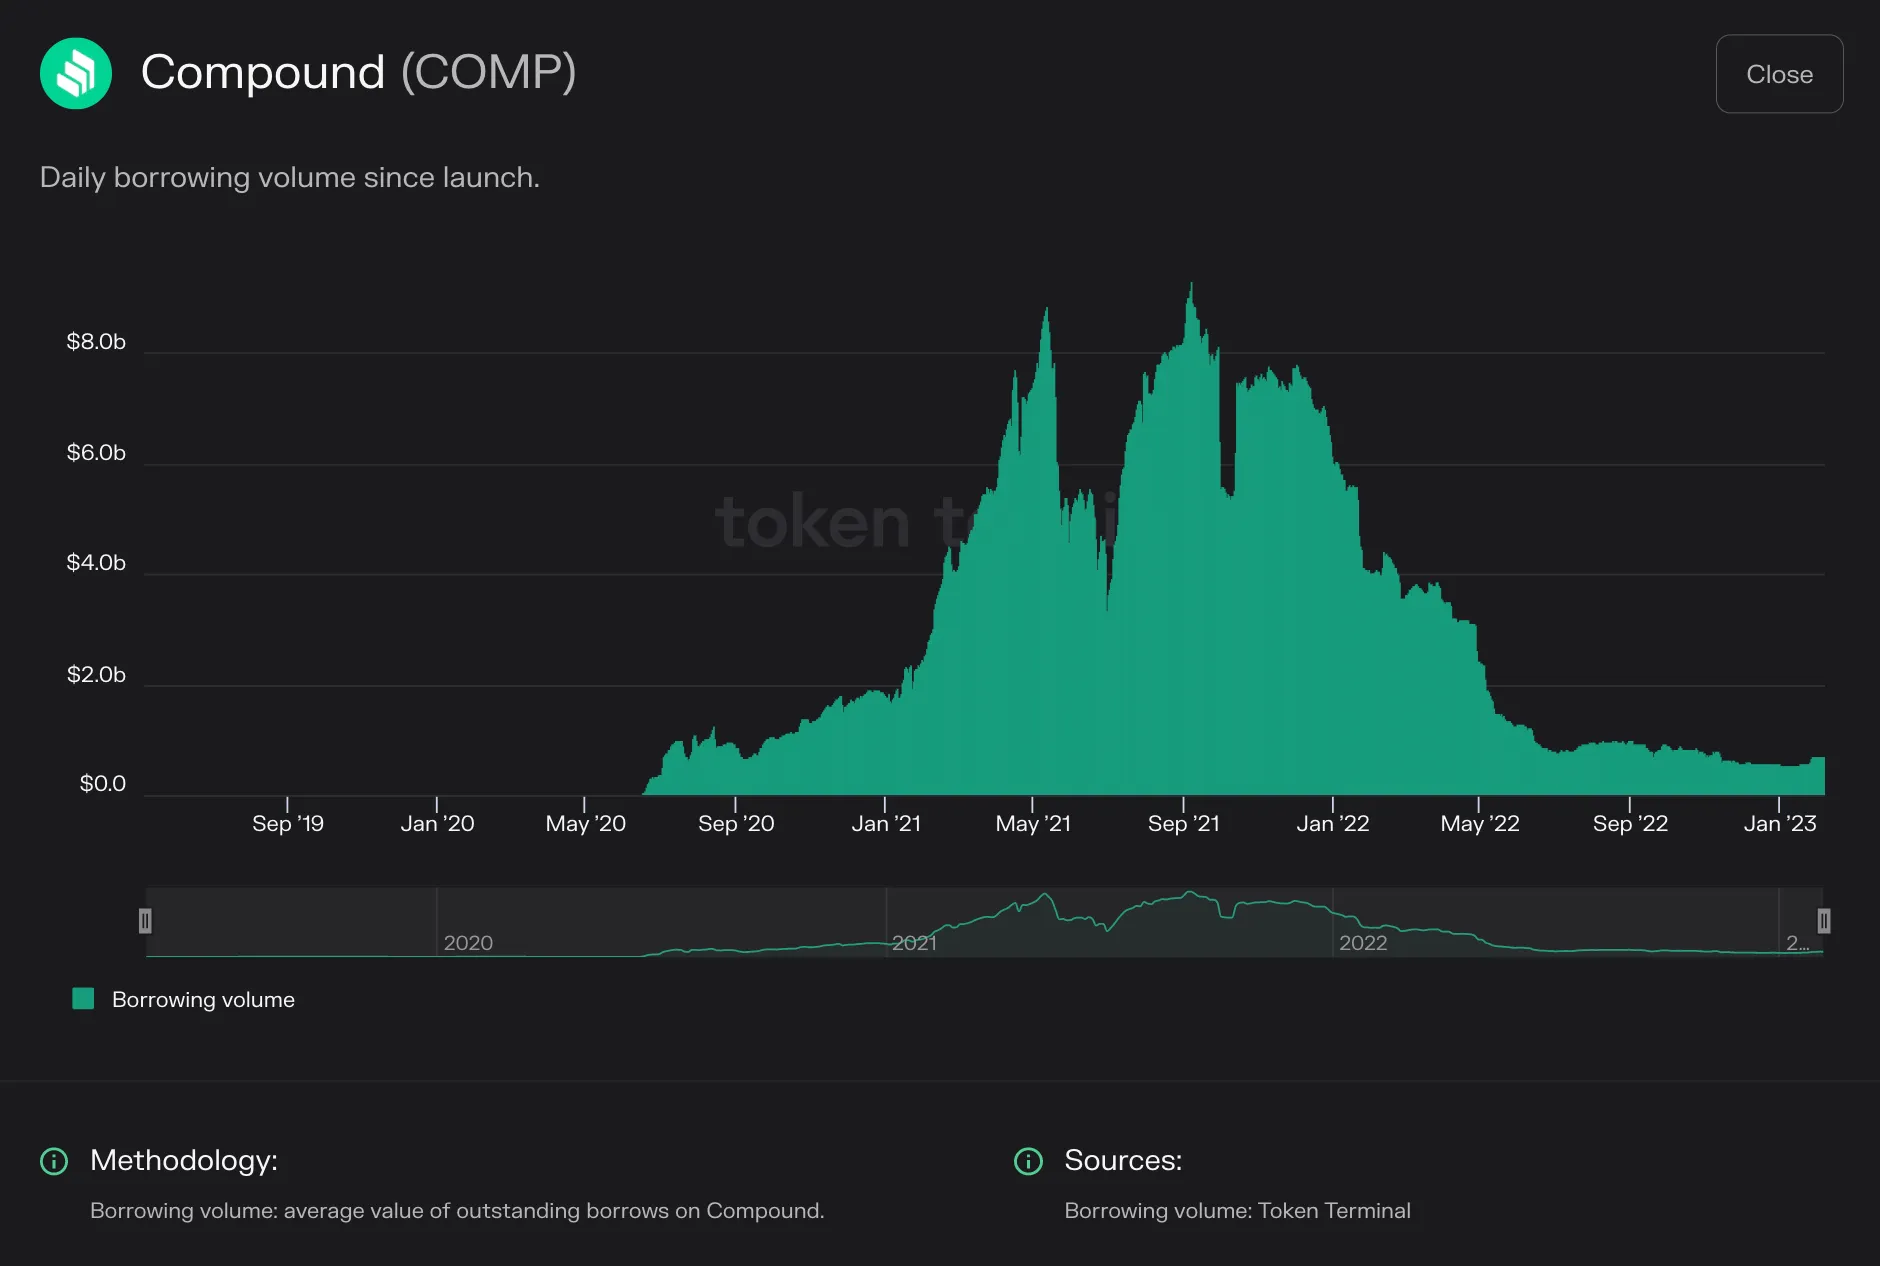The width and height of the screenshot is (1880, 1266).
Task: Click the Sources info icon
Action: click(x=1028, y=1161)
